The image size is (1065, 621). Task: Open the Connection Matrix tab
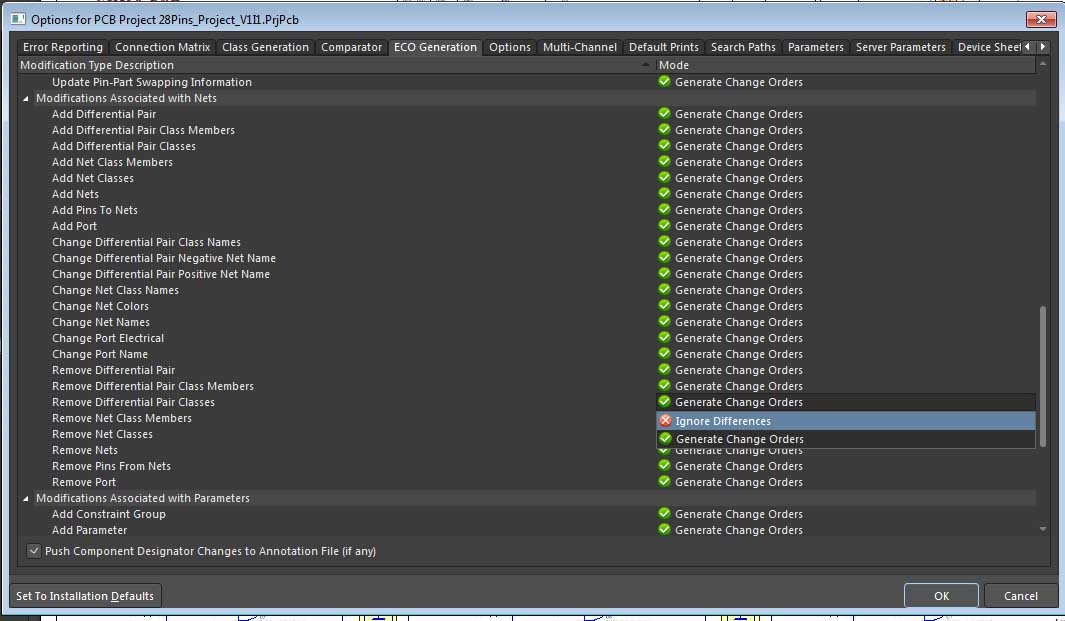tap(162, 47)
